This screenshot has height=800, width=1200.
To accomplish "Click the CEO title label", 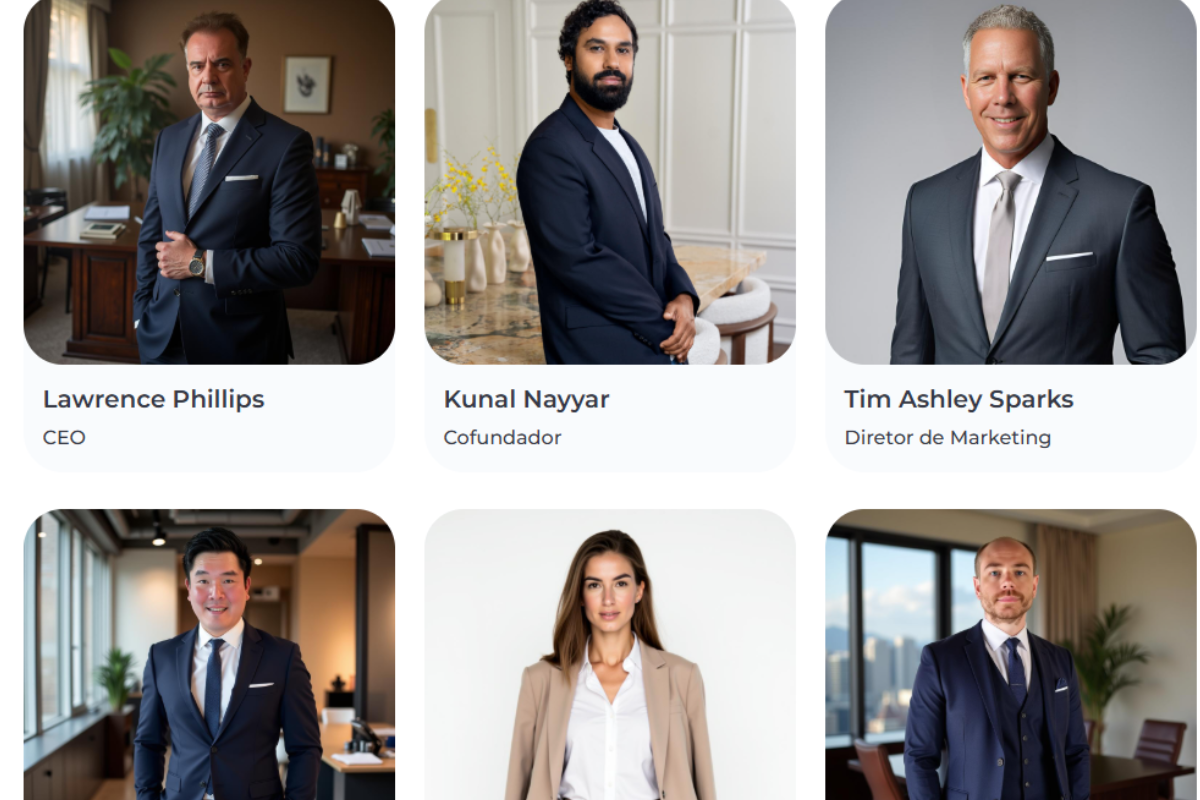I will point(64,437).
